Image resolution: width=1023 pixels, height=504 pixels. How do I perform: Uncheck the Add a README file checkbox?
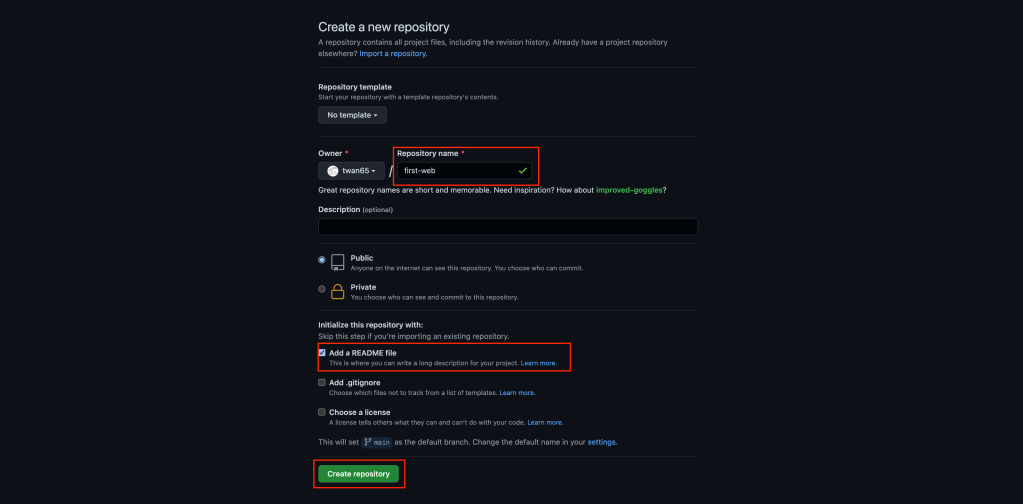[x=322, y=353]
